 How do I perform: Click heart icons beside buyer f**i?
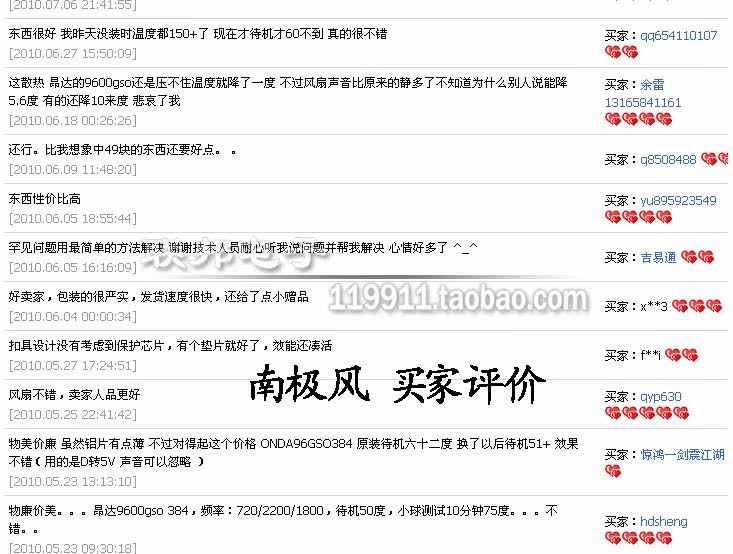click(x=681, y=355)
